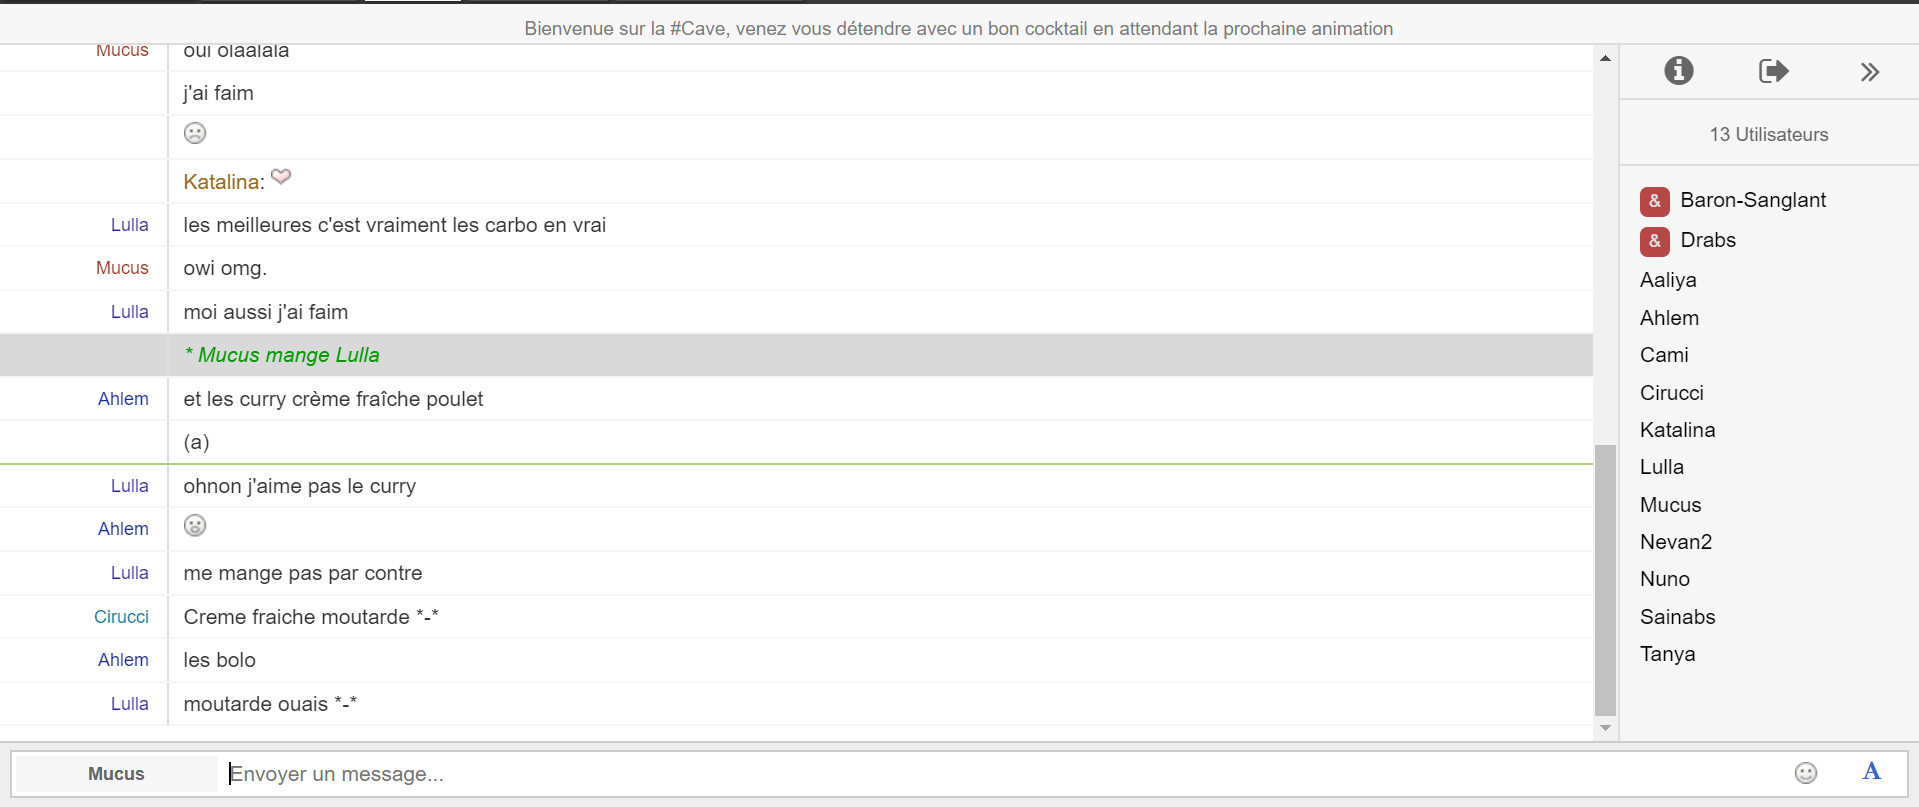1919x807 pixels.
Task: Focus the "Envoyer un message..." input field
Action: [1000, 774]
